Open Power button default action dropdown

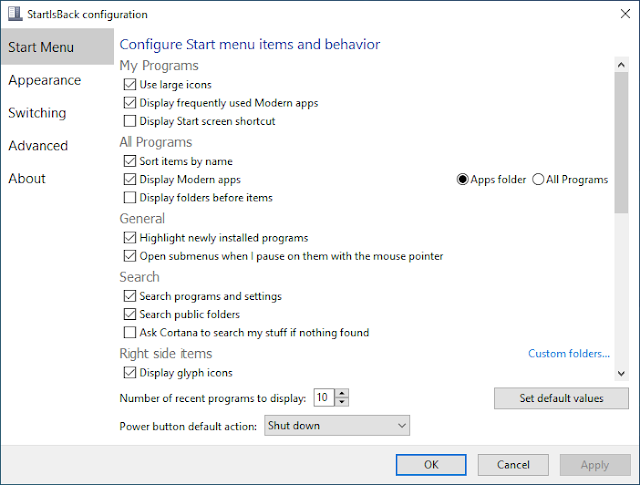click(337, 426)
